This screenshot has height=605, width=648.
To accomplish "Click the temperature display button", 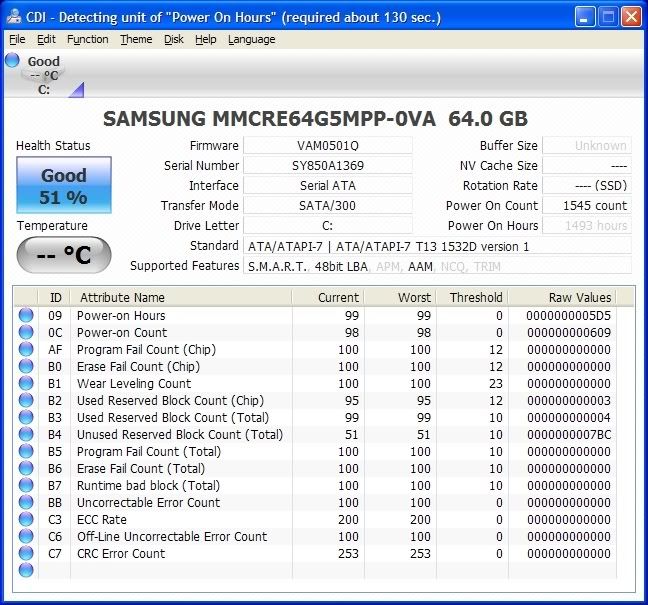I will 63,255.
